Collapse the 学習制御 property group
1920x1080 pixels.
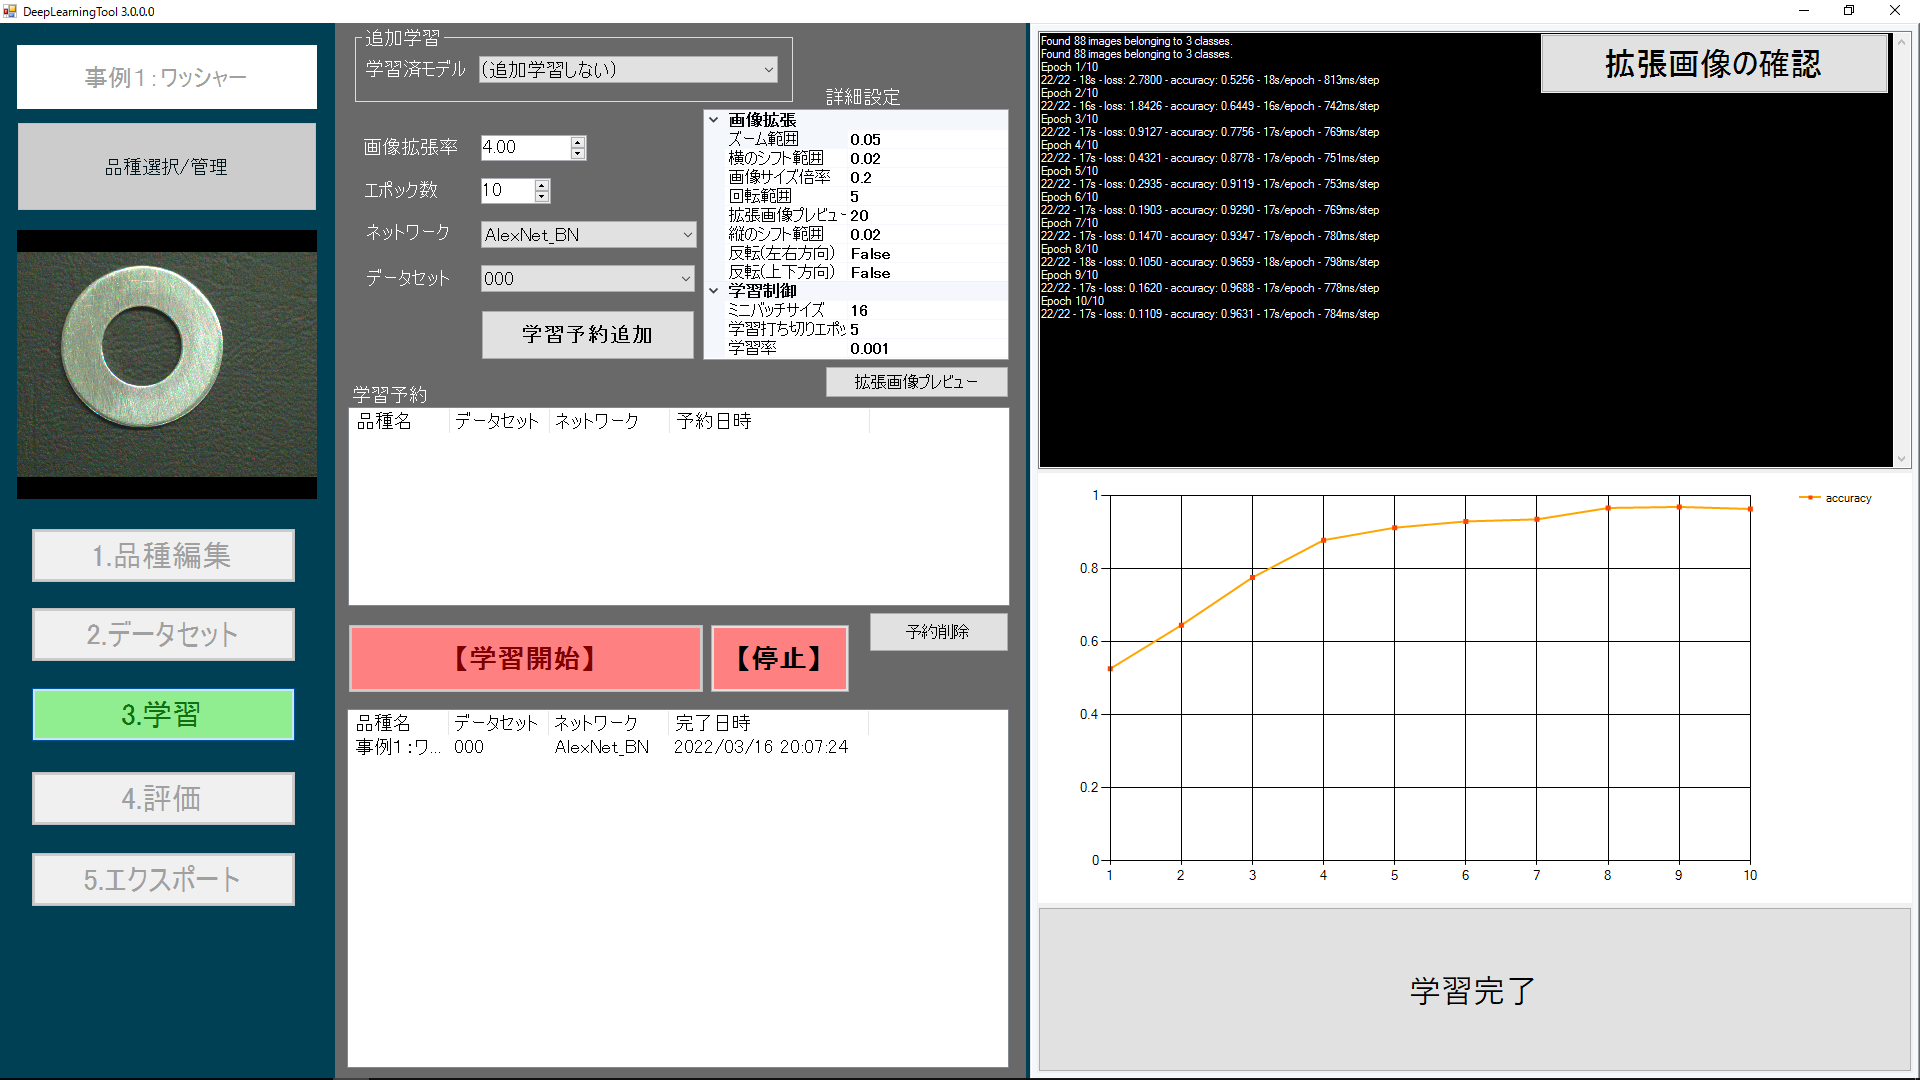[714, 291]
